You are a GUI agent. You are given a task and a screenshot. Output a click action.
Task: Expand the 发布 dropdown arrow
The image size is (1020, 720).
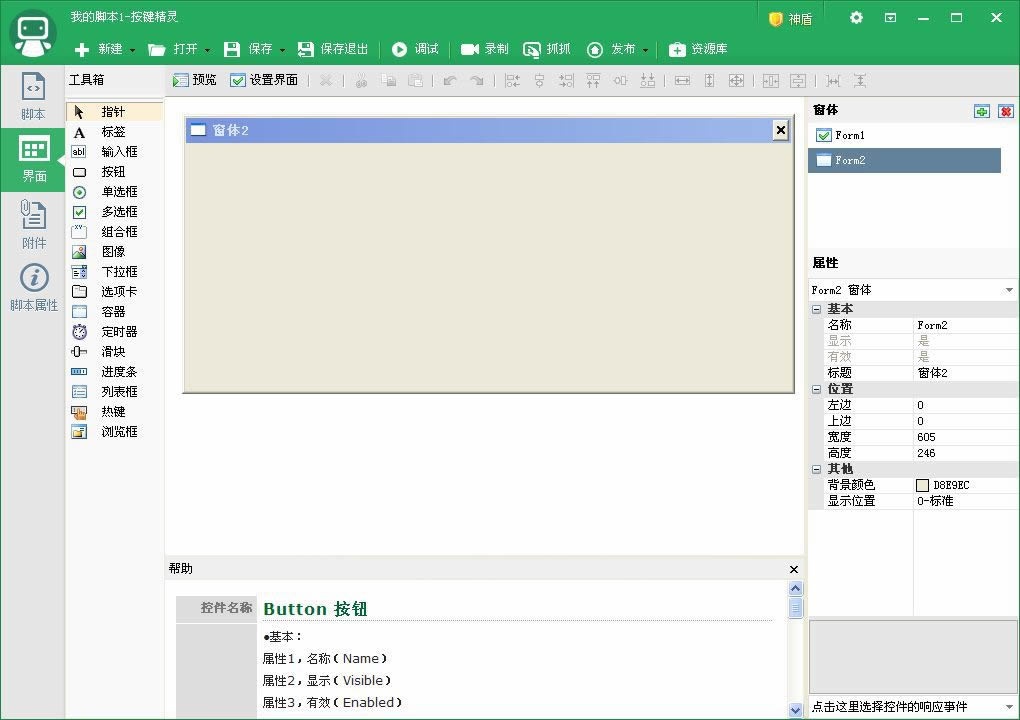(645, 50)
